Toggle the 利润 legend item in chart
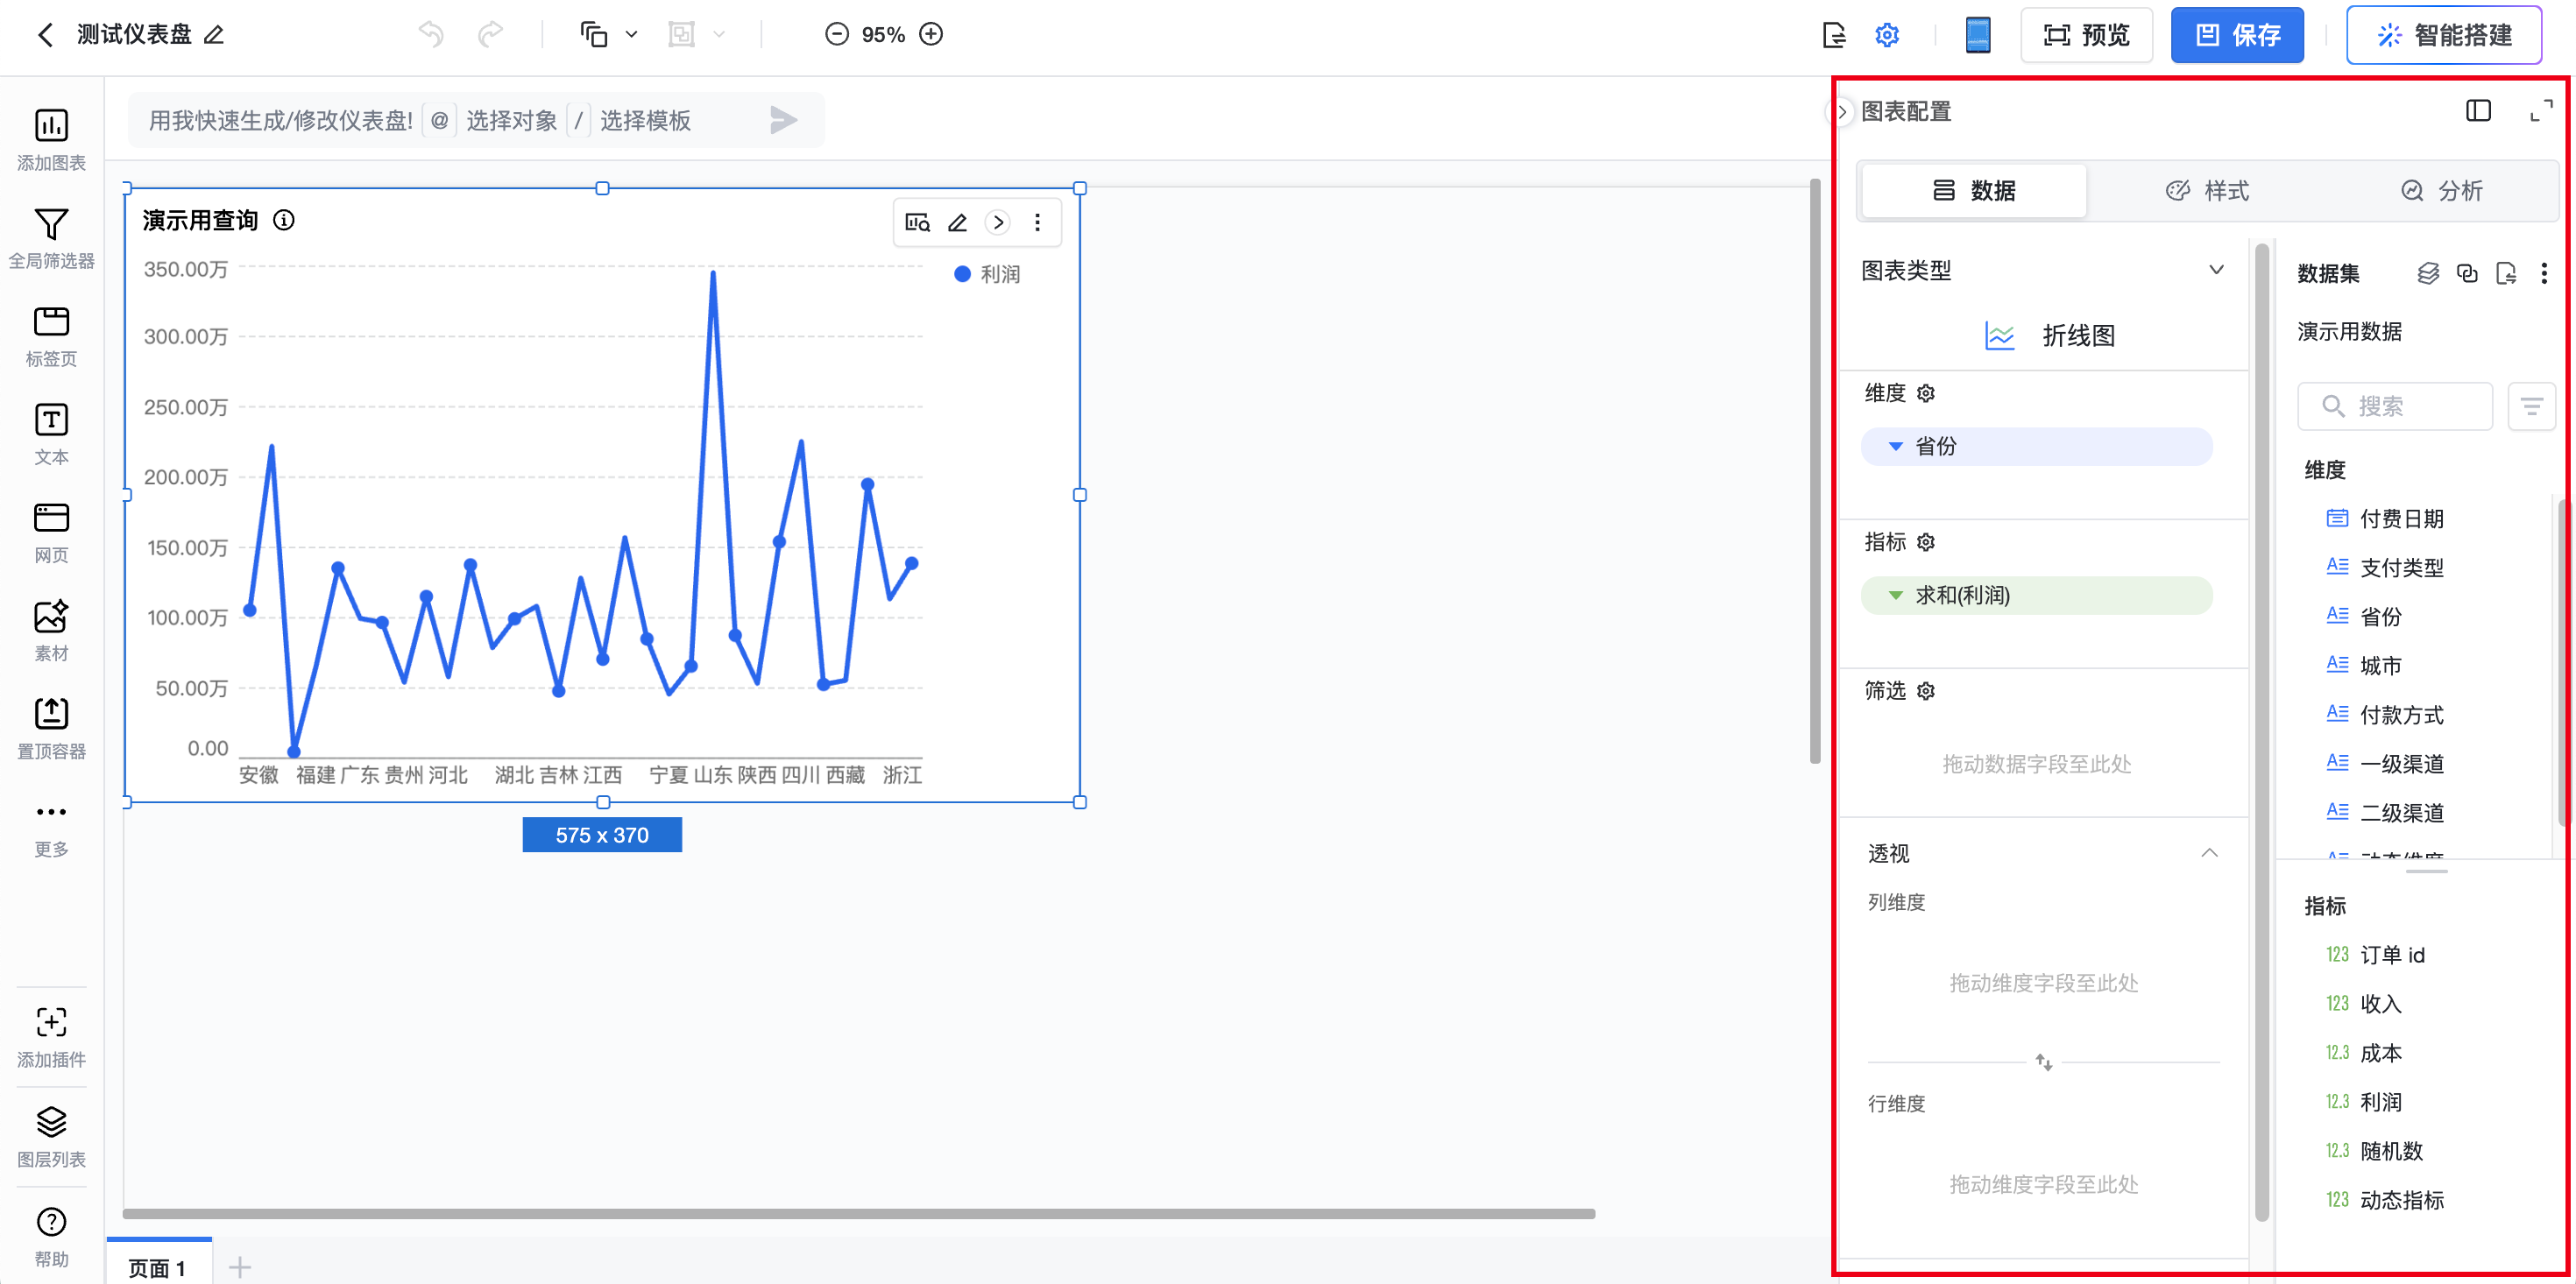The width and height of the screenshot is (2576, 1284). click(987, 274)
